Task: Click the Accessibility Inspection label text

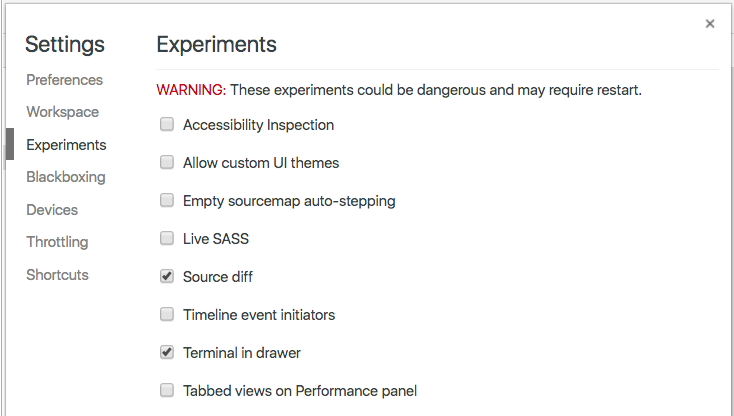Action: (258, 125)
